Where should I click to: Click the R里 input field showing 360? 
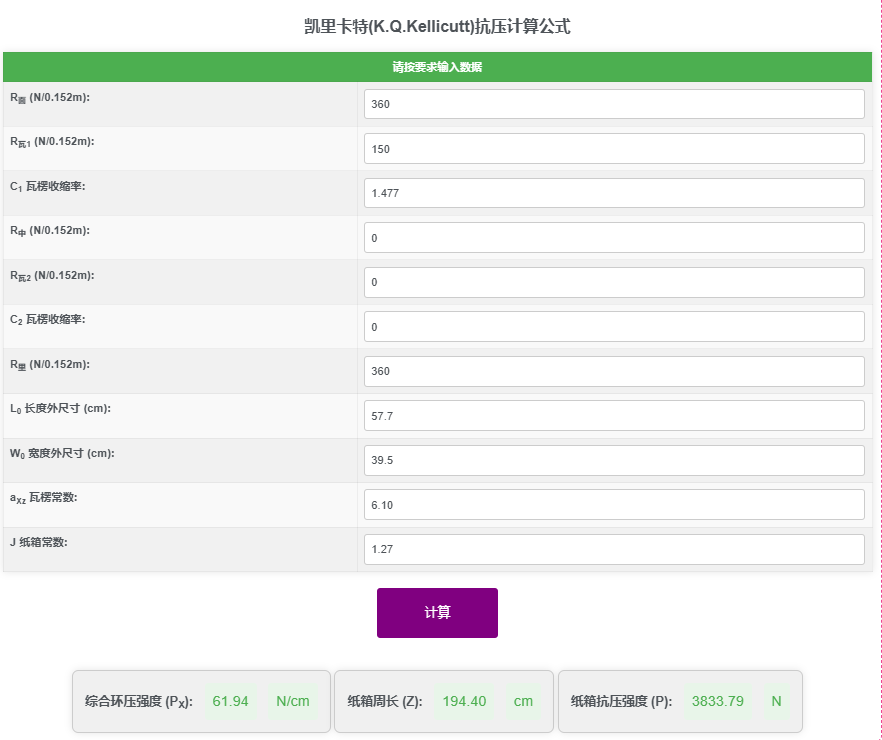613,371
